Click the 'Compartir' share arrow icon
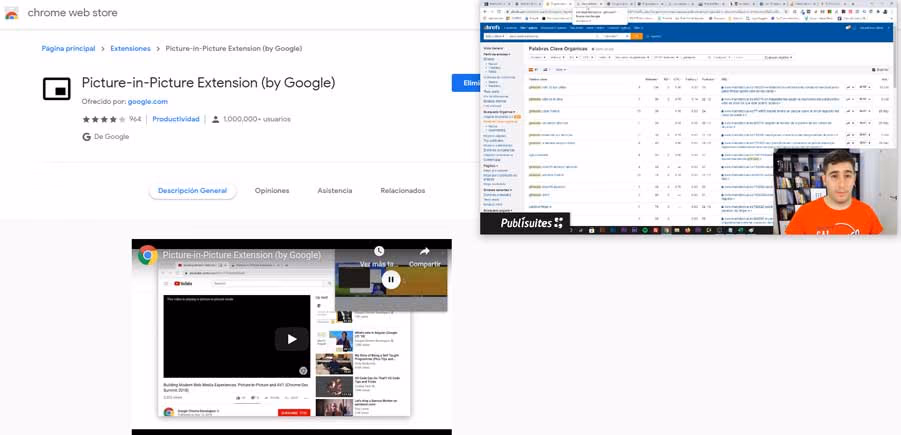This screenshot has height=435, width=901. [425, 251]
